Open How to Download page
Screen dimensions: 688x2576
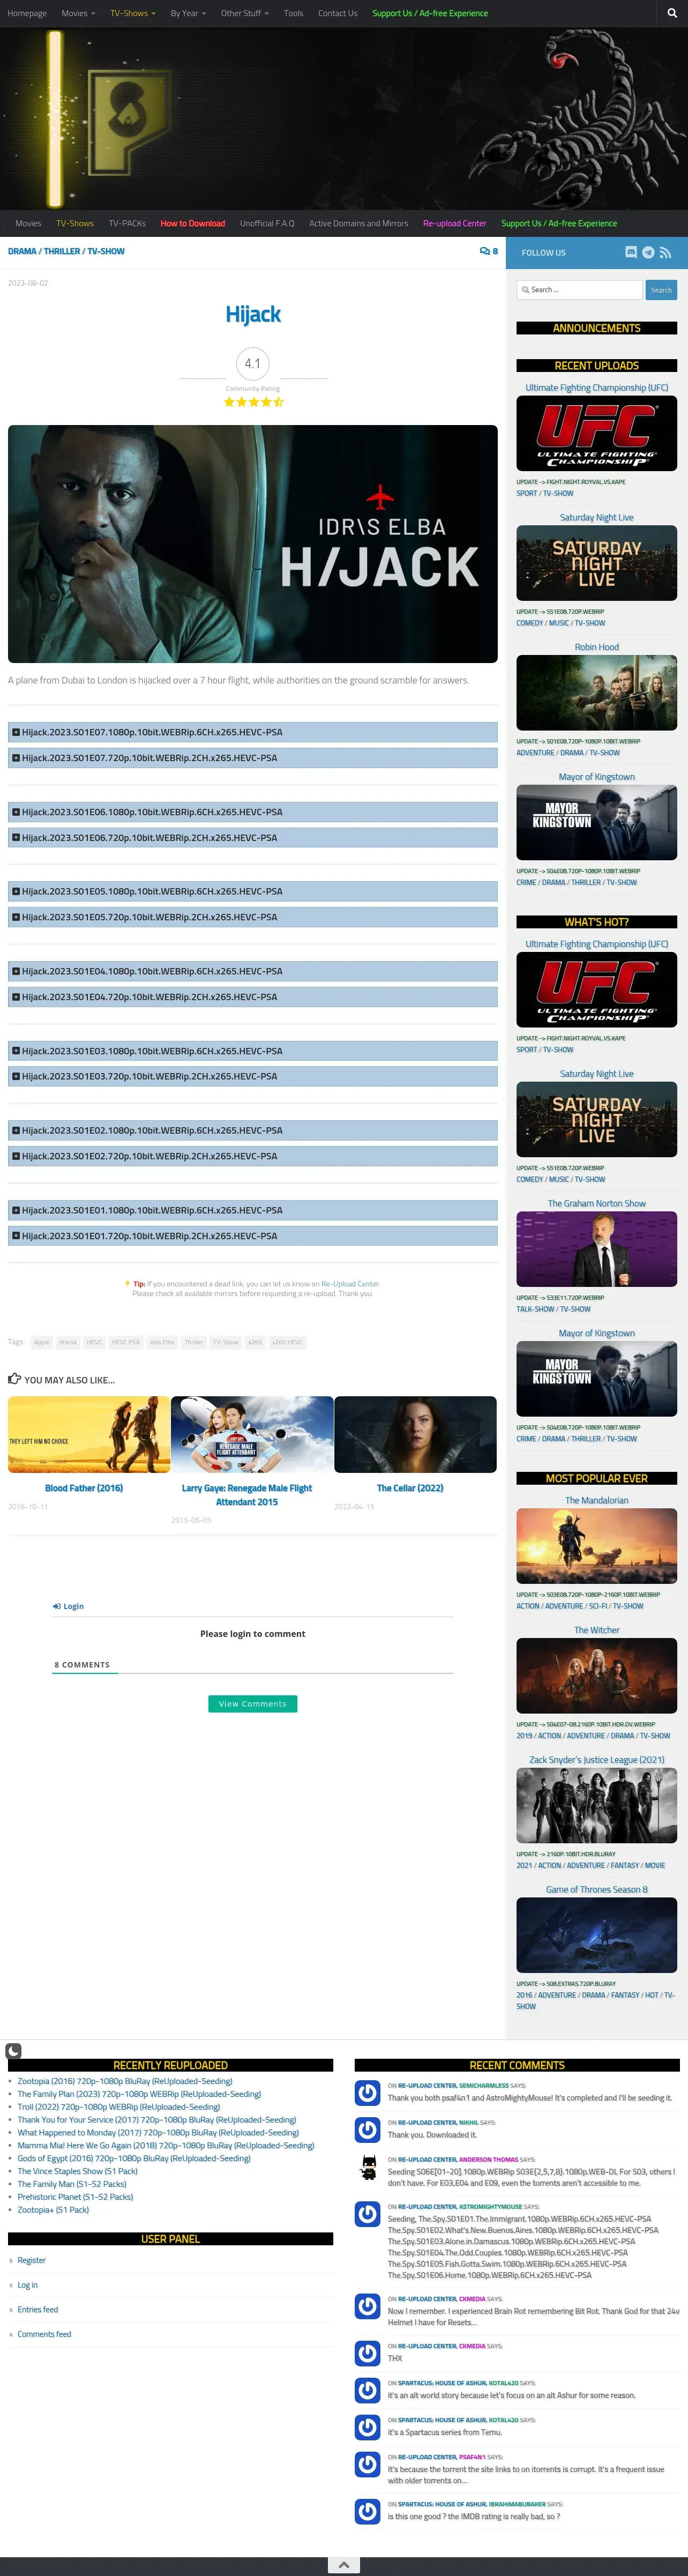point(193,223)
